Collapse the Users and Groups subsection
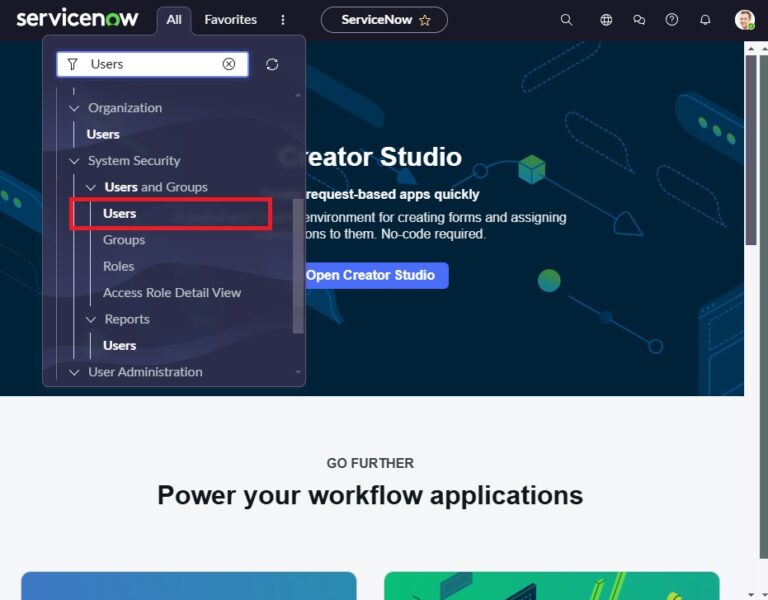The width and height of the screenshot is (768, 600). click(90, 187)
